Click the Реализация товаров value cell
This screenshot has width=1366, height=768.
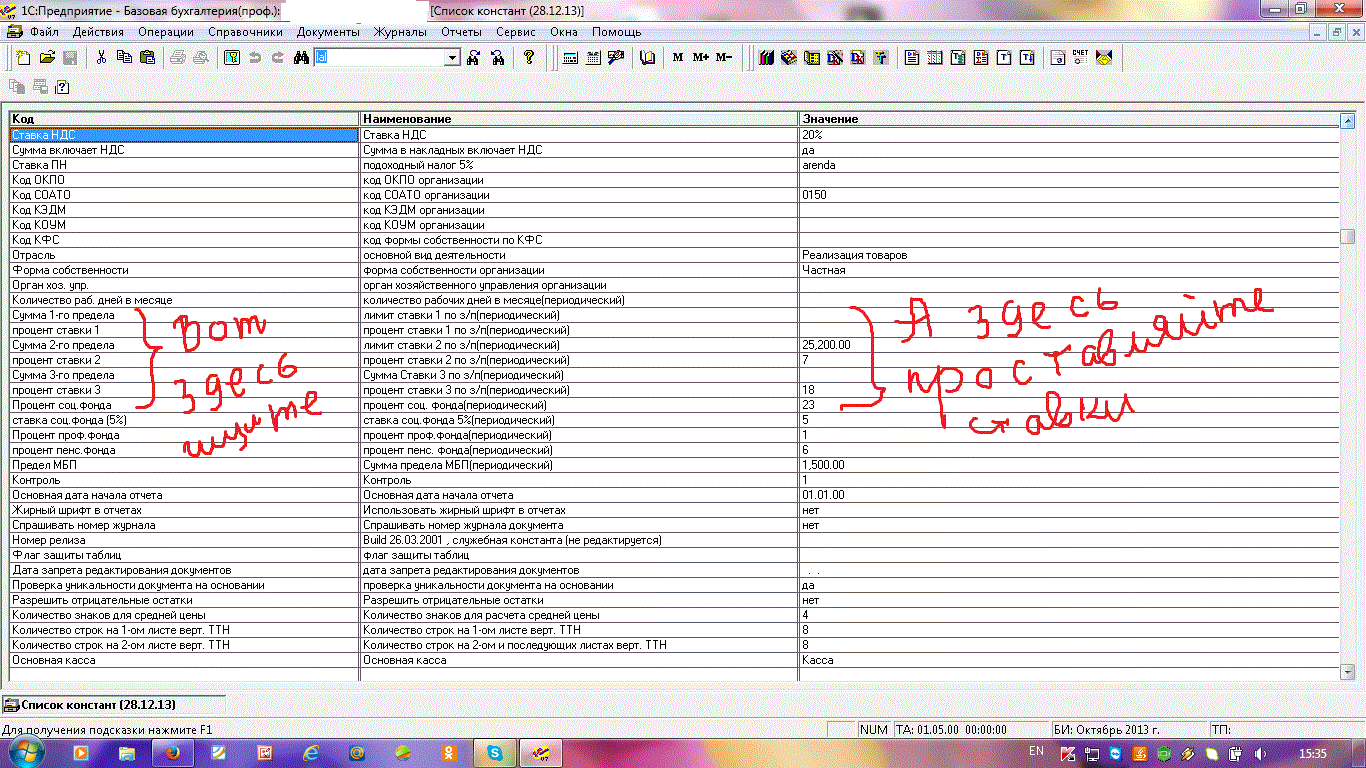pyautogui.click(x=1069, y=255)
